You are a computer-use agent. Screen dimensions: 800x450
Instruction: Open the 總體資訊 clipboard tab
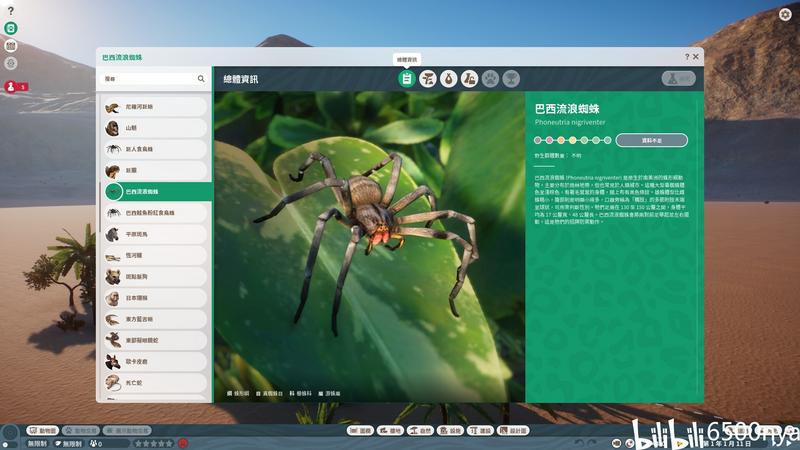coord(407,79)
